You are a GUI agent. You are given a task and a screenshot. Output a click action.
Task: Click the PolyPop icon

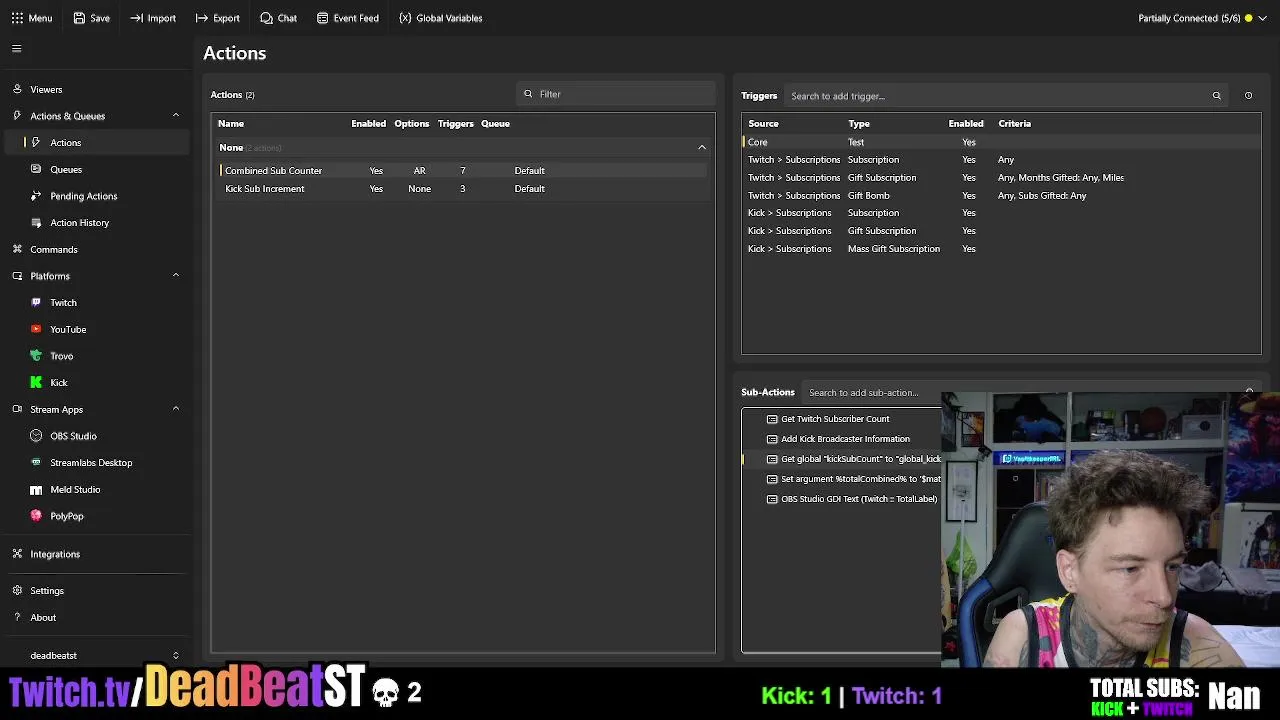pyautogui.click(x=36, y=516)
